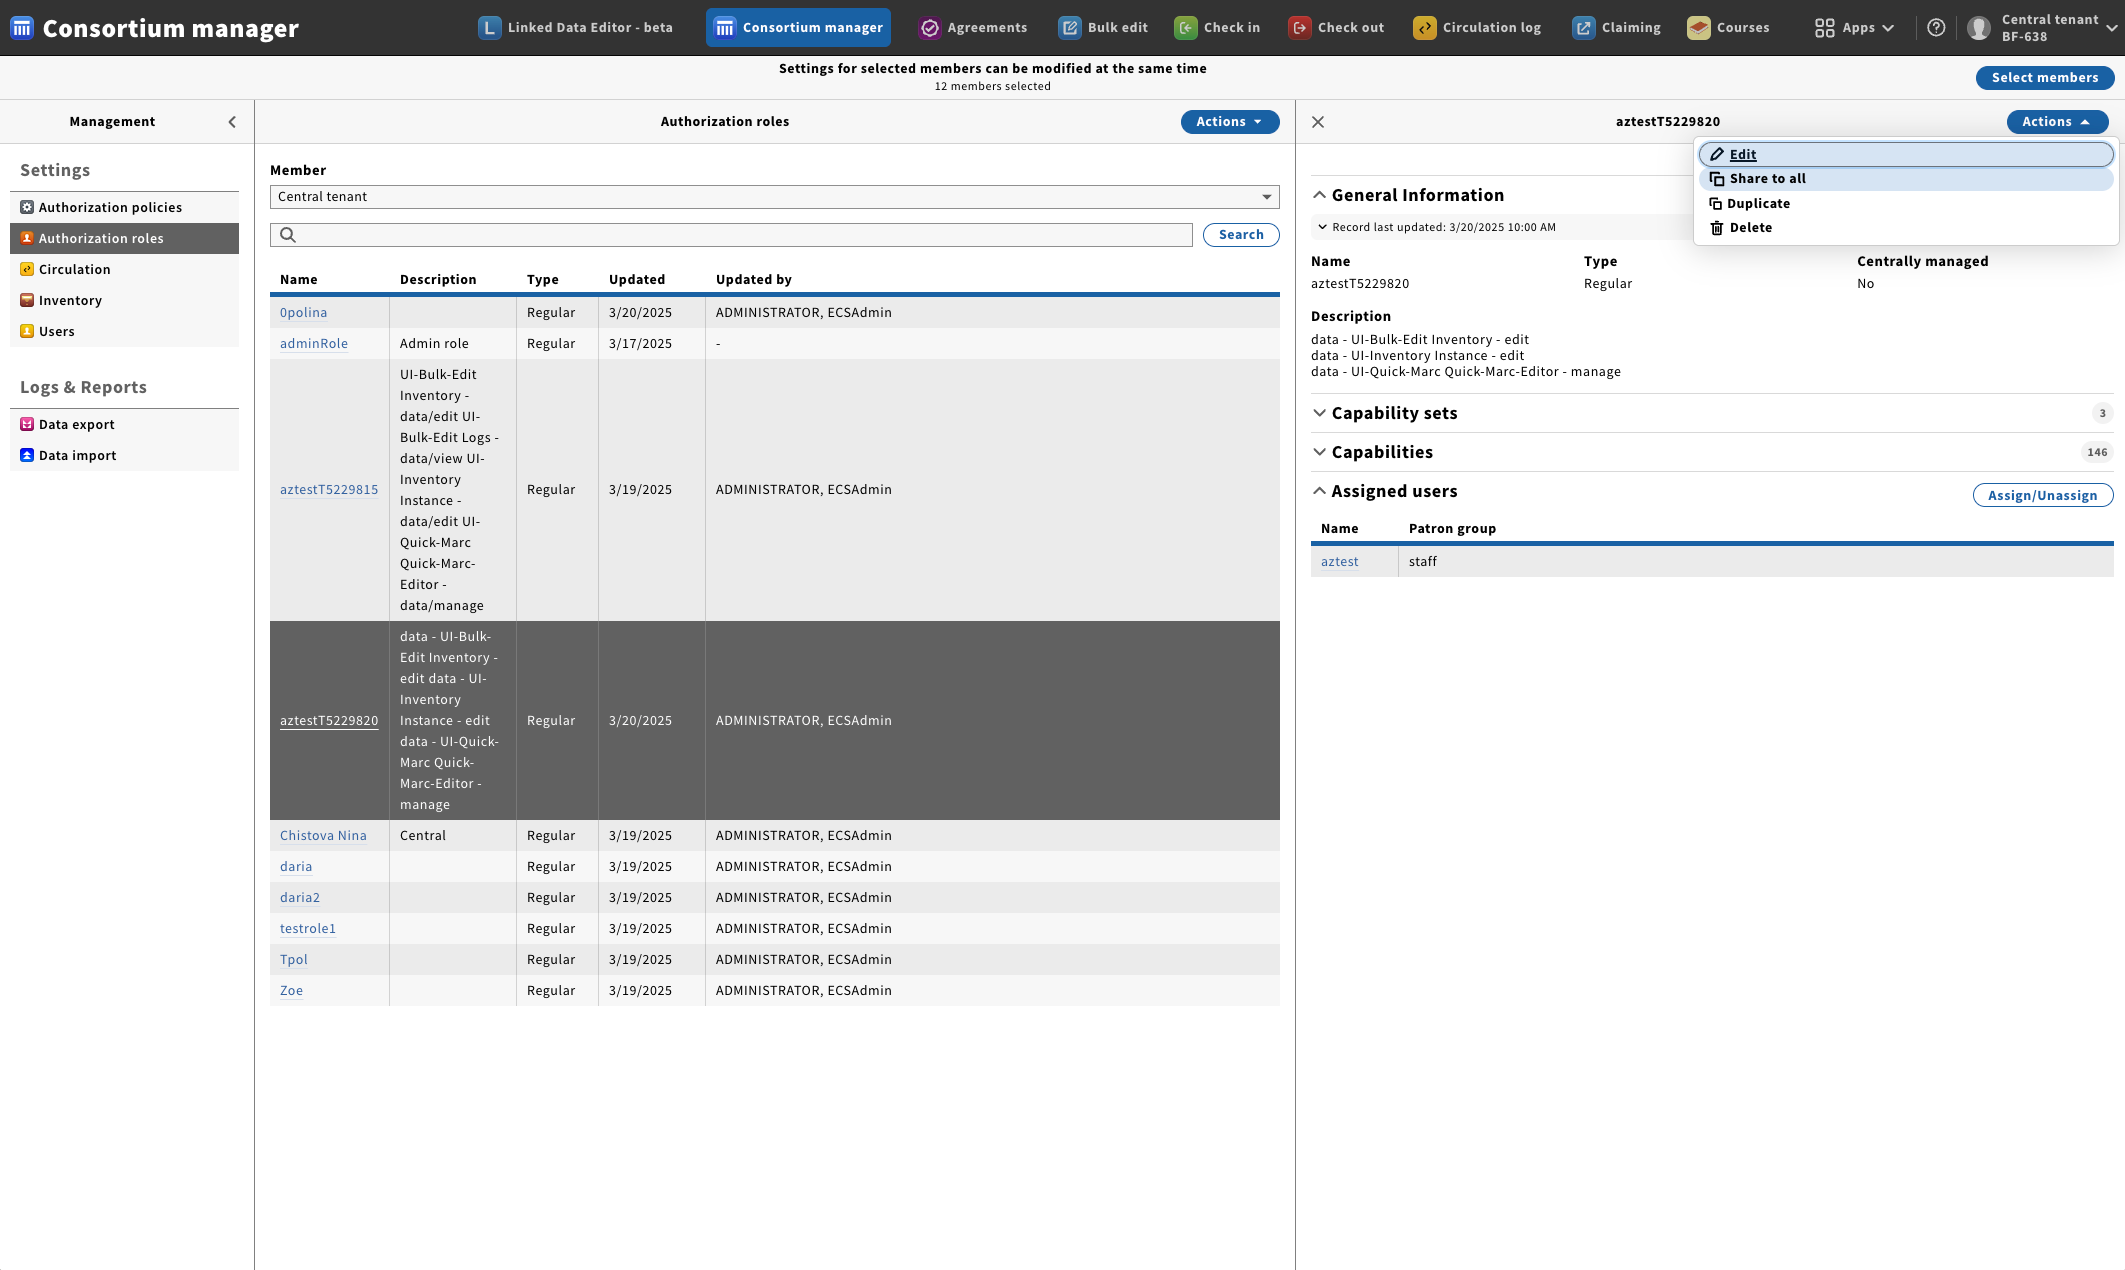2125x1270 pixels.
Task: Open the 0polina role link
Action: tap(303, 313)
